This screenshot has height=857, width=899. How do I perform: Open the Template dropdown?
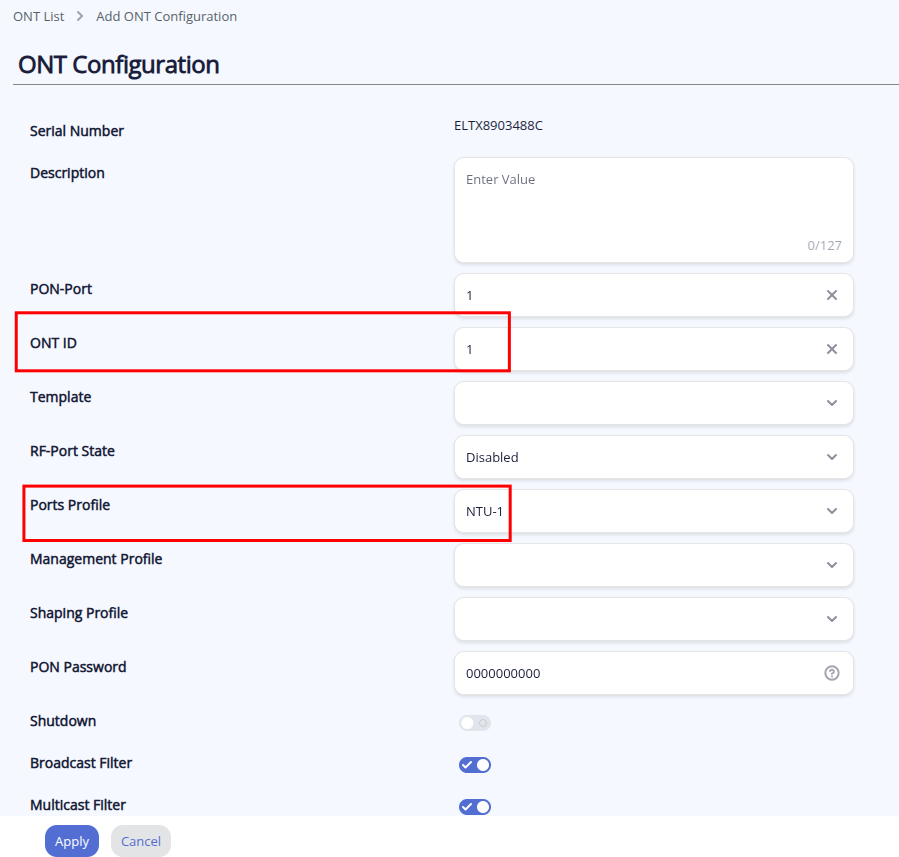[653, 403]
